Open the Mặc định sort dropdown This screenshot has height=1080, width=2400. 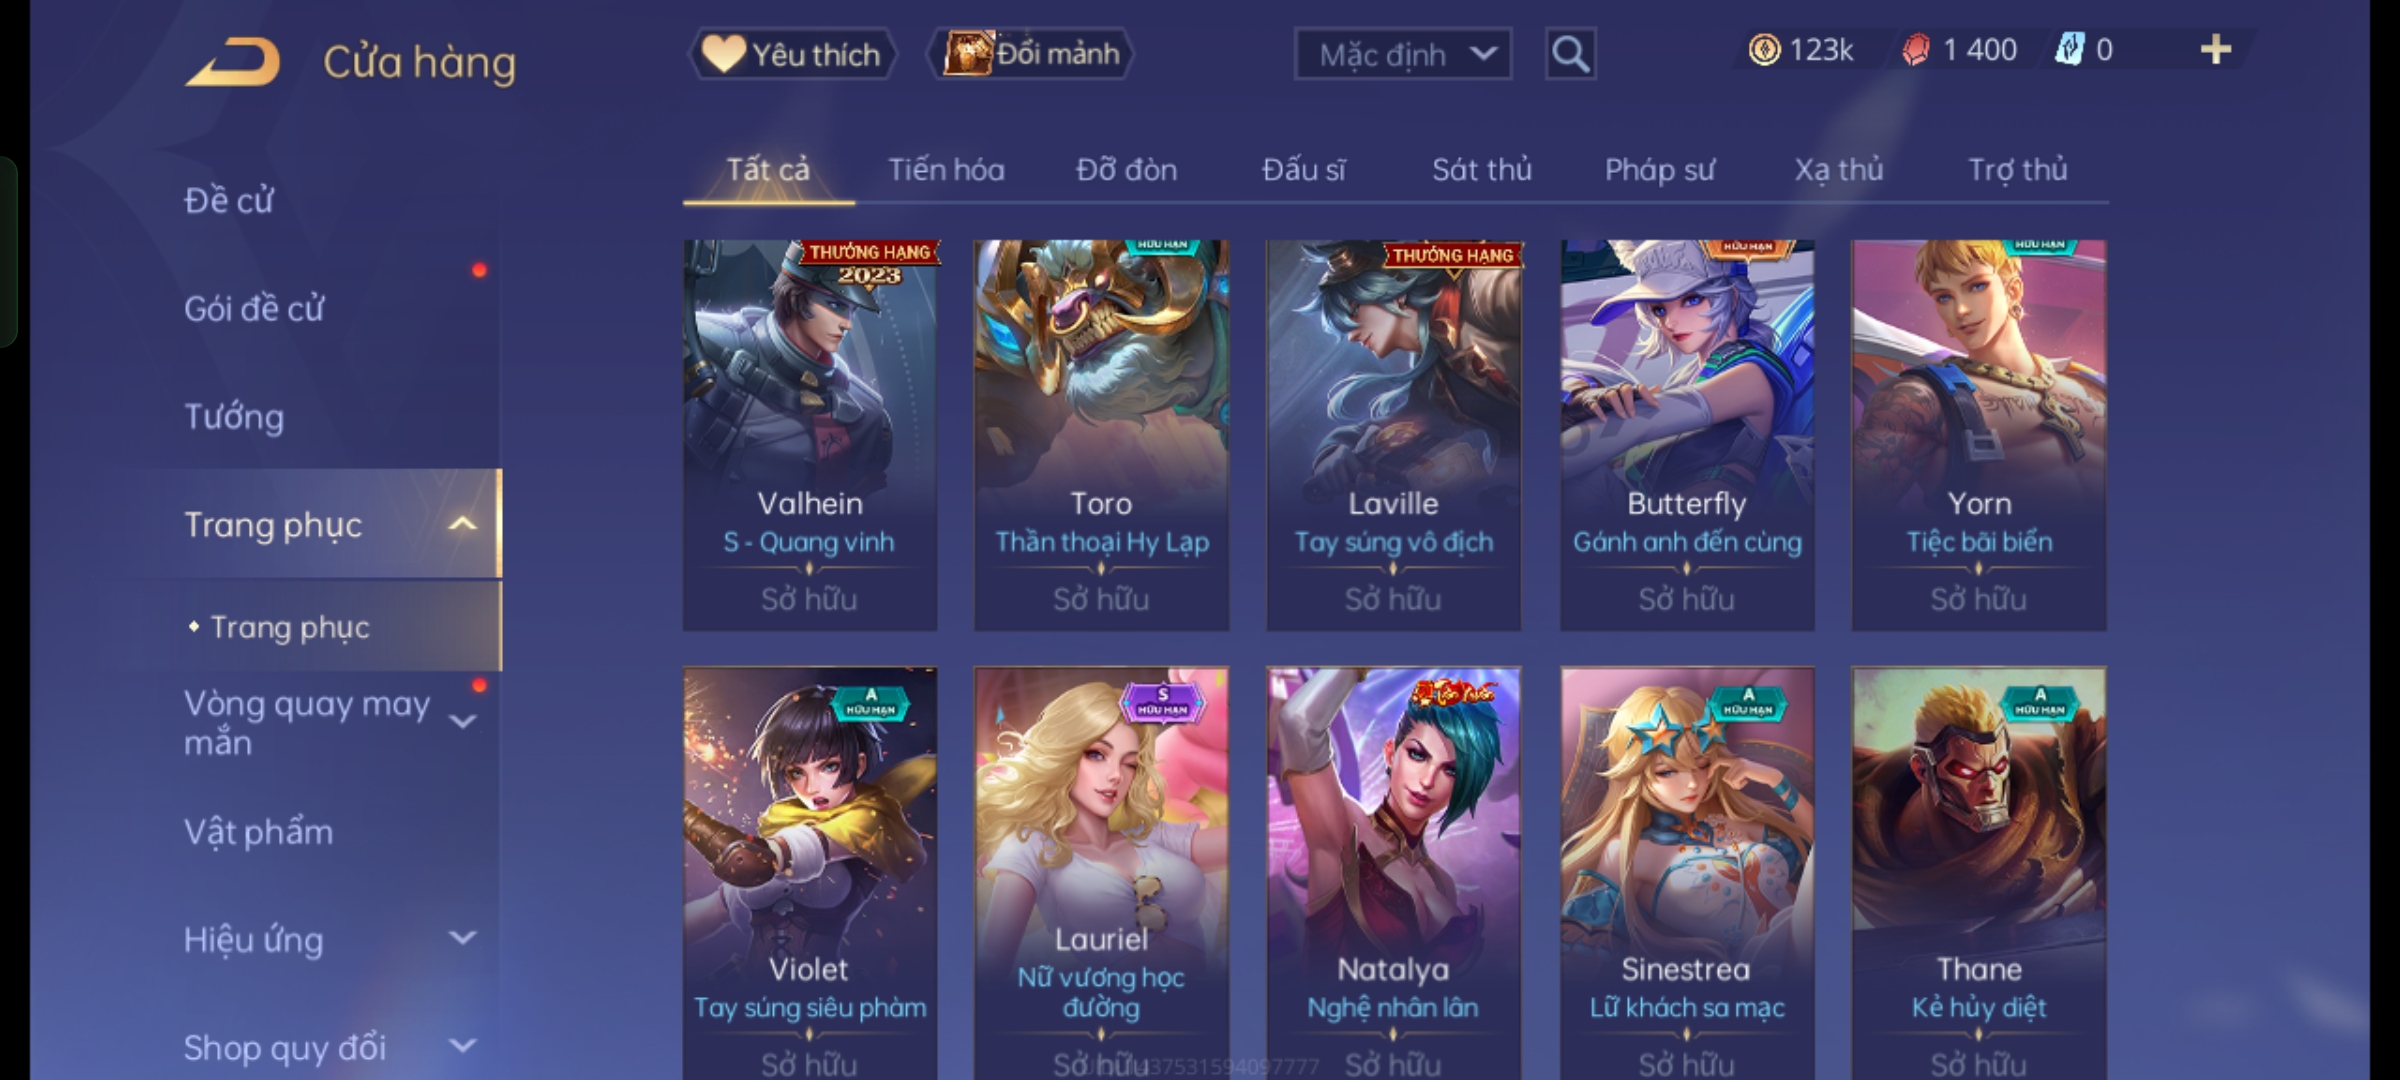(1402, 54)
